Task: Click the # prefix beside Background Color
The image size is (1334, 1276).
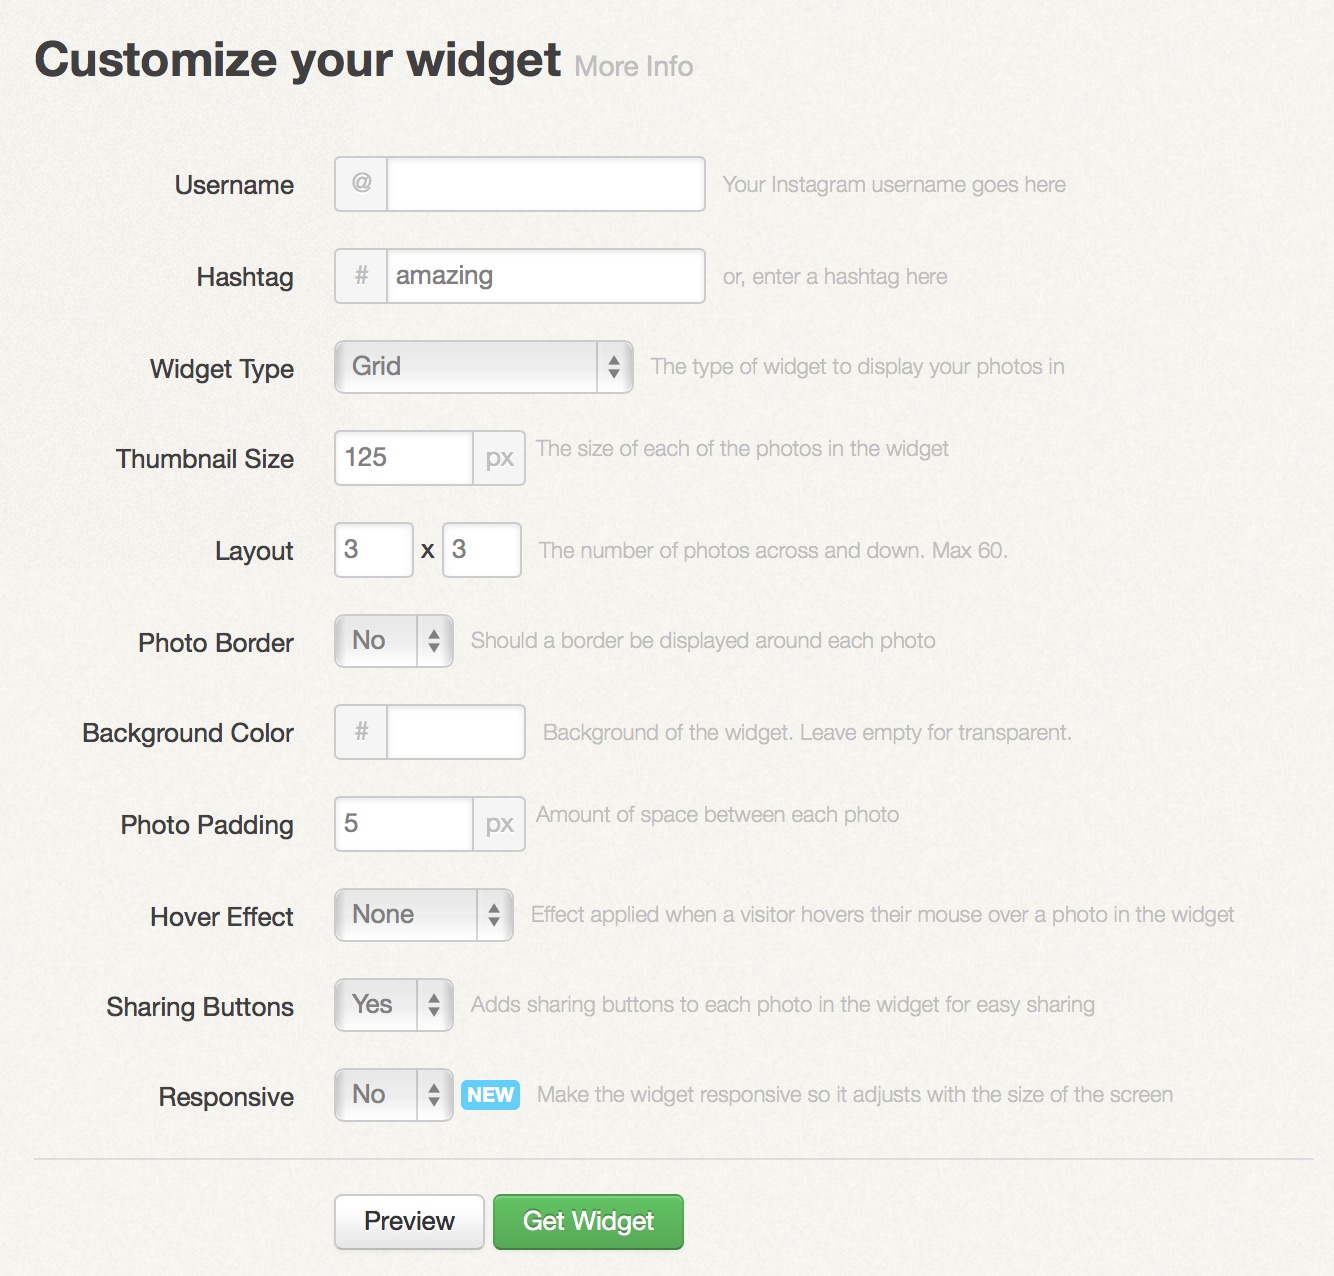Action: [361, 732]
